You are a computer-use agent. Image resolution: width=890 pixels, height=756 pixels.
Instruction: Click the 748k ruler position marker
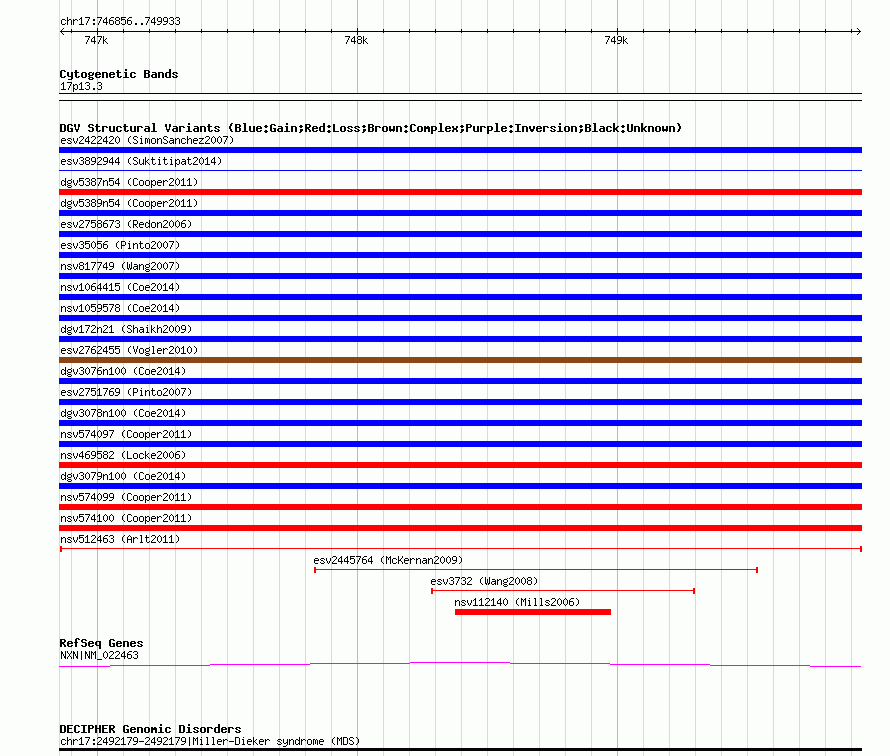pos(356,41)
